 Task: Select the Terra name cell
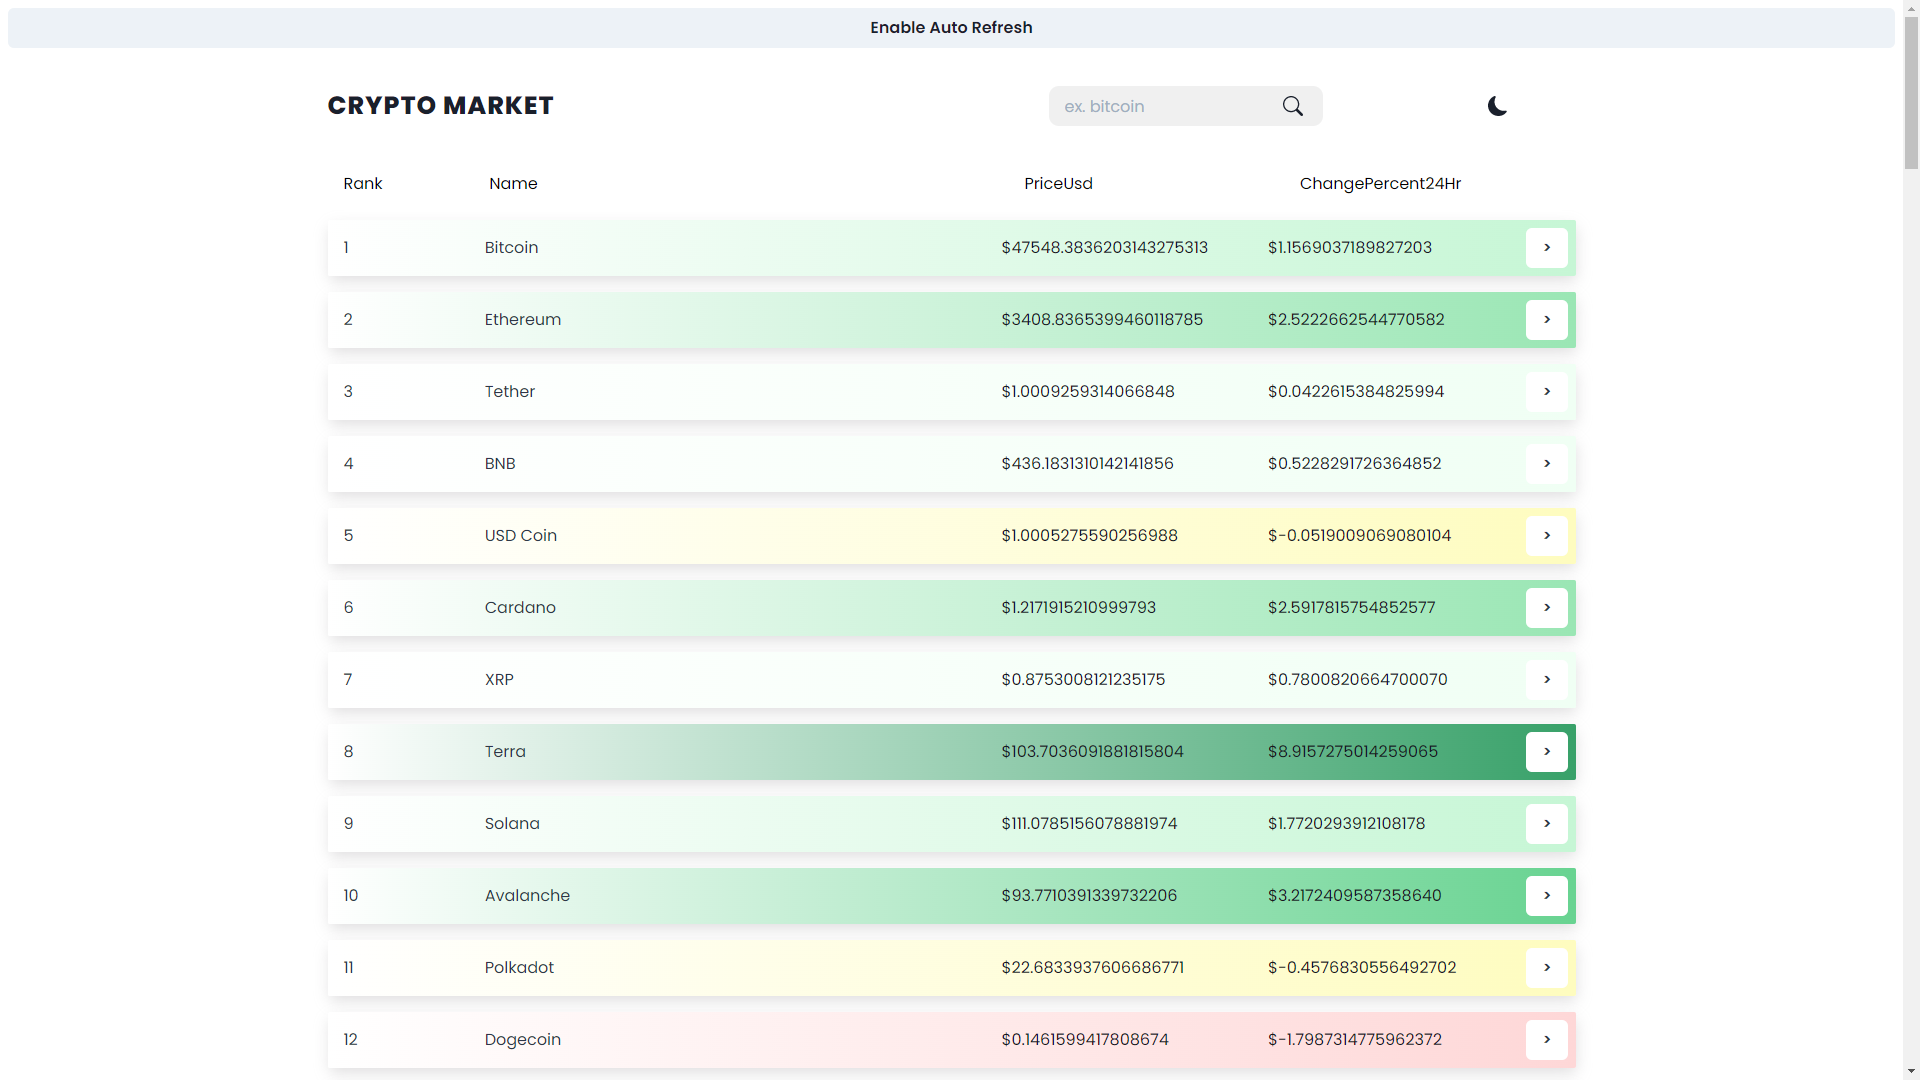point(505,752)
